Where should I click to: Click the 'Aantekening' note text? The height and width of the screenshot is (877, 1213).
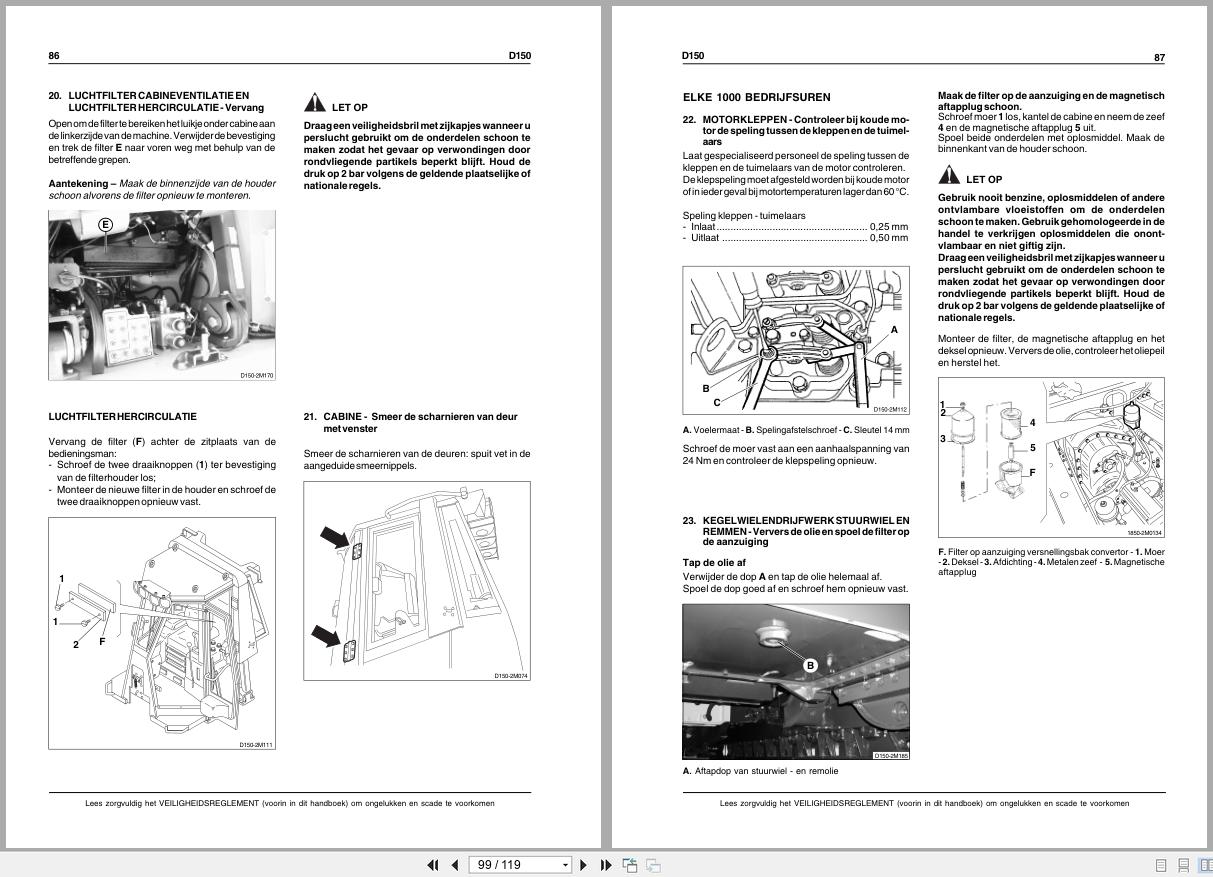coord(162,190)
